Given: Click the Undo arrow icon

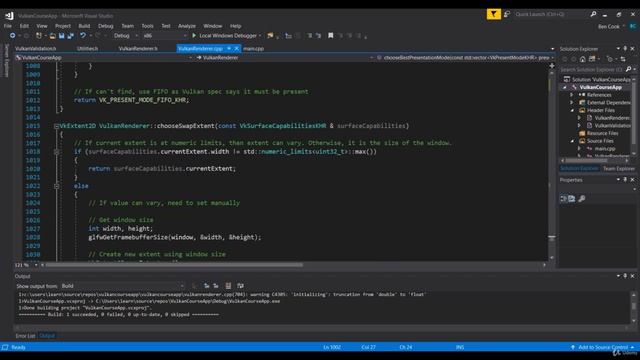Looking at the screenshot, I should coord(83,36).
